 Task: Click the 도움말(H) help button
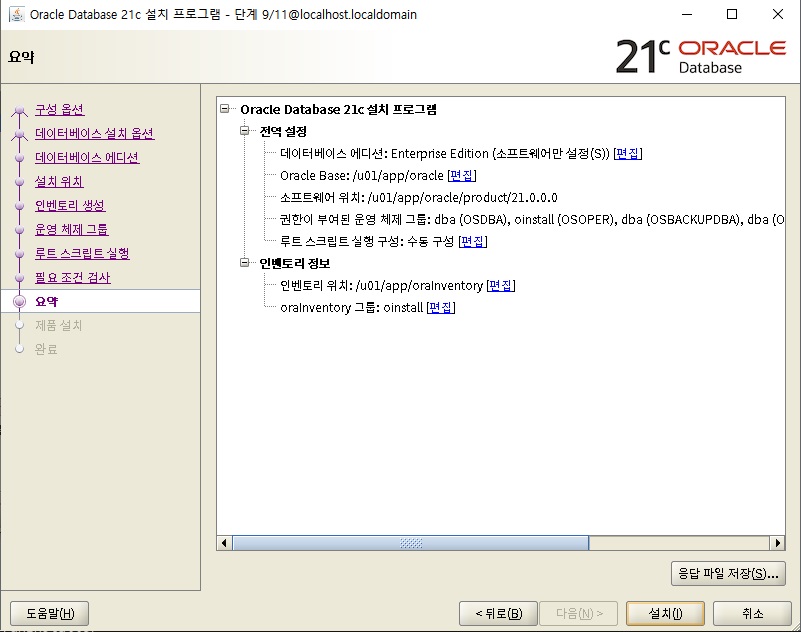(x=50, y=613)
